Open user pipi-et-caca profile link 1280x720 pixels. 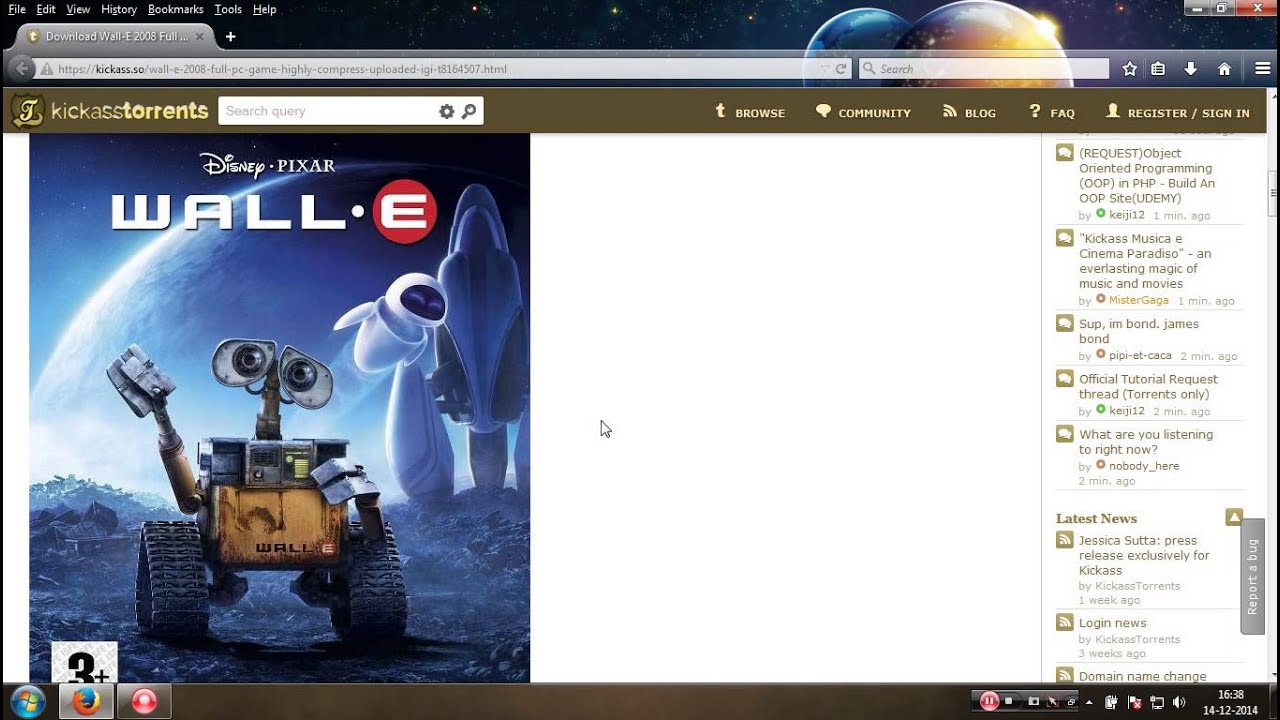1140,355
